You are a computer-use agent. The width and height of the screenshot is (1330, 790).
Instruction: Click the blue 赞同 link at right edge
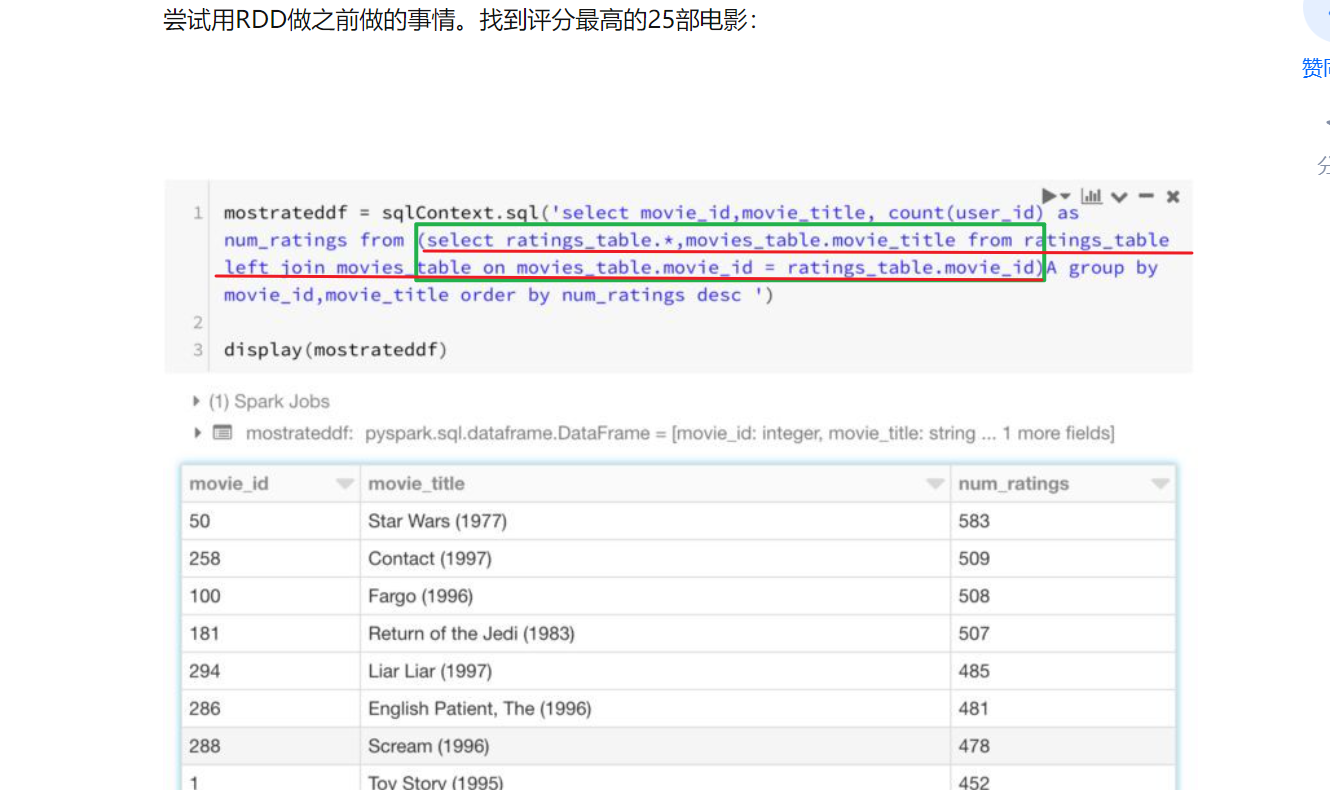pos(1315,68)
